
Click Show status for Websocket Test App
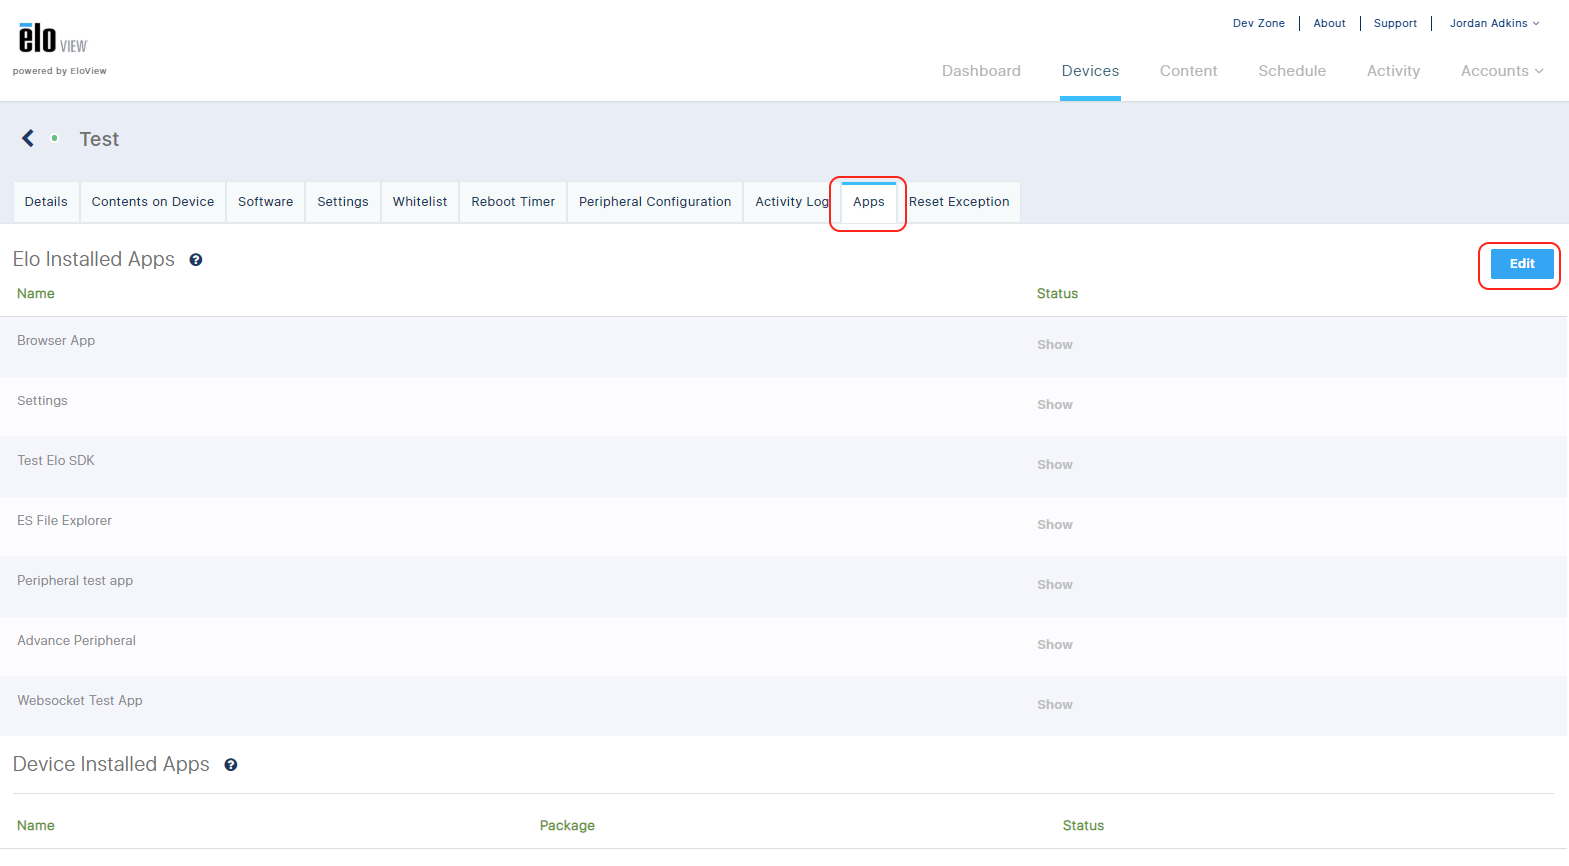[x=1055, y=705]
